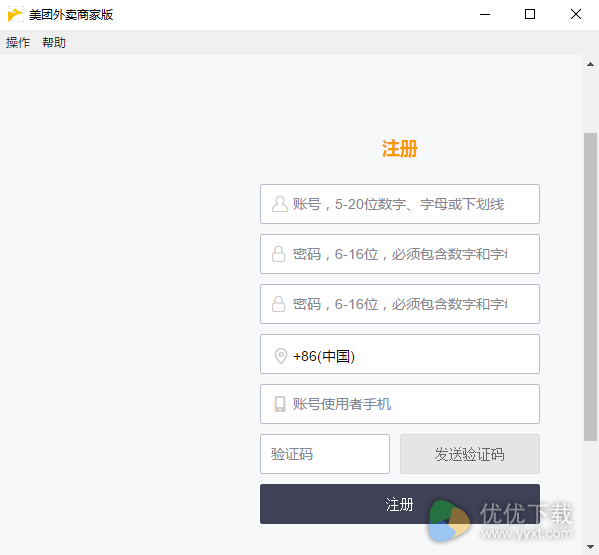The image size is (599, 555).
Task: Click the lock icon in first password field
Action: pyautogui.click(x=278, y=254)
